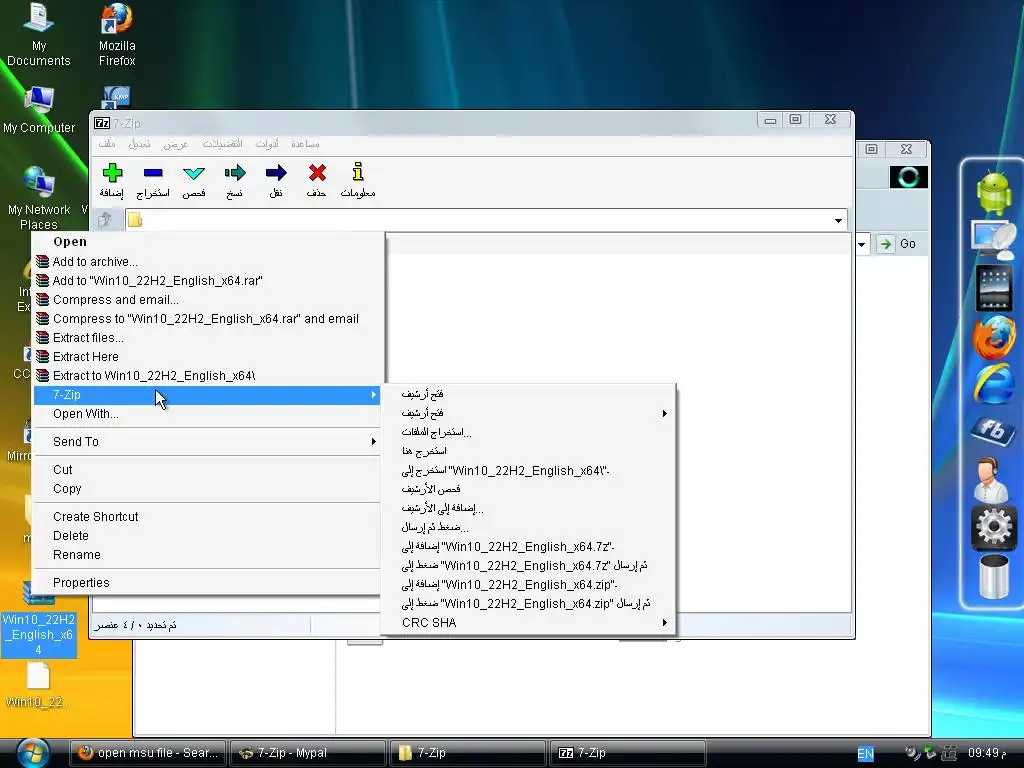Choose Delete in context menu
Screen dimensions: 1024x768
tap(206, 536)
